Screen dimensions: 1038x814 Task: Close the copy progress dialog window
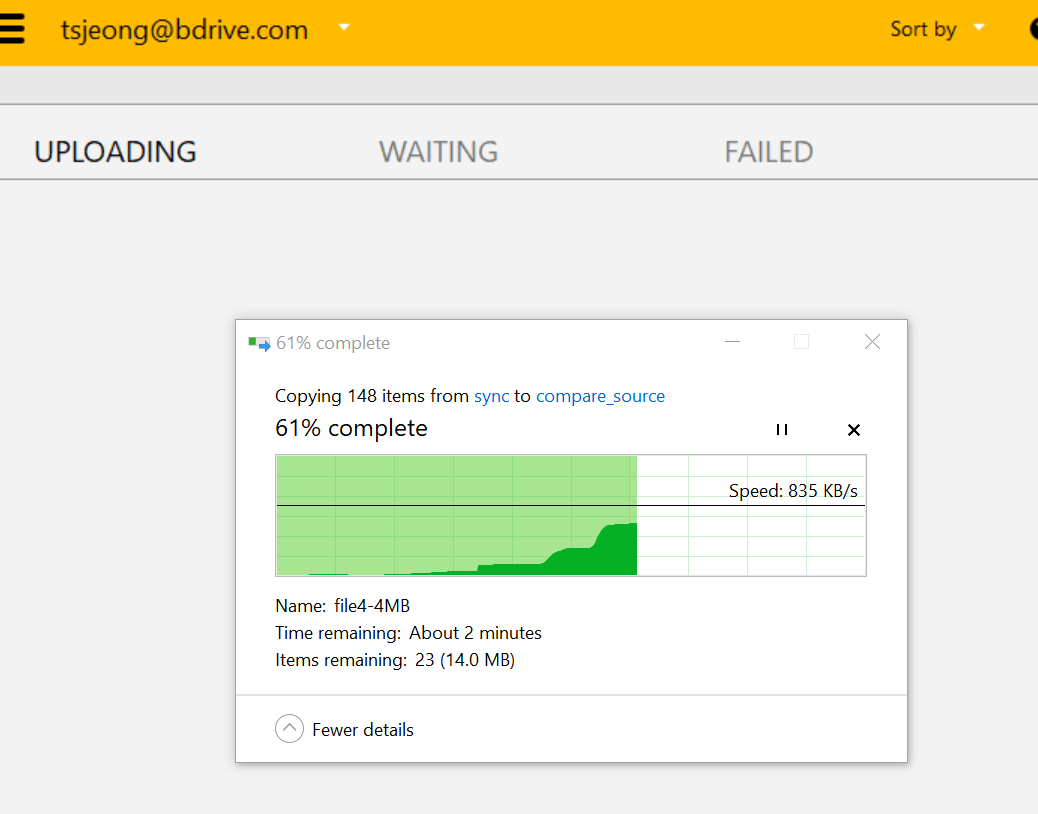click(872, 342)
